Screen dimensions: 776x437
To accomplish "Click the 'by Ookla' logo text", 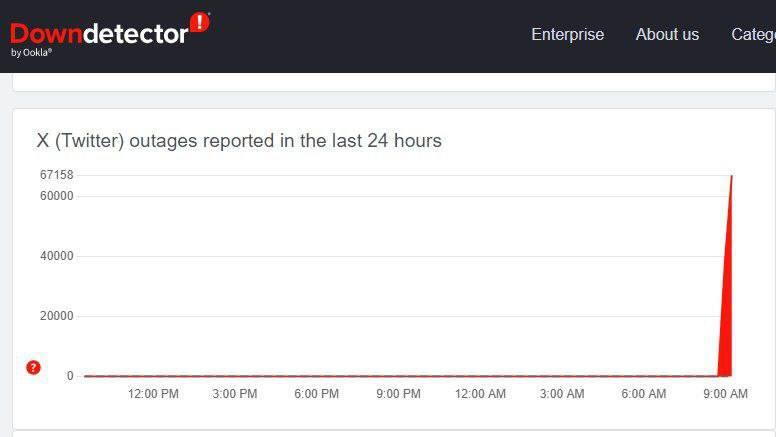I will click(31, 52).
